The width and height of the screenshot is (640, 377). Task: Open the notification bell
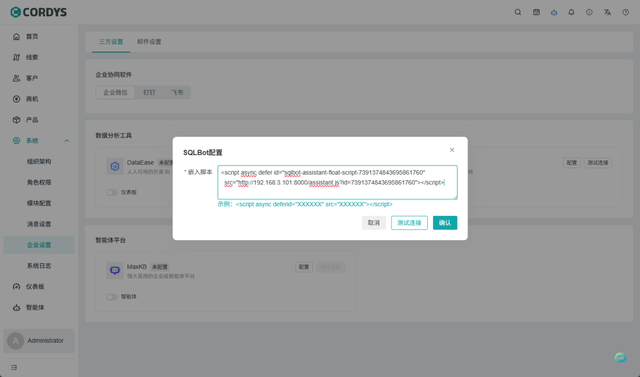[571, 12]
